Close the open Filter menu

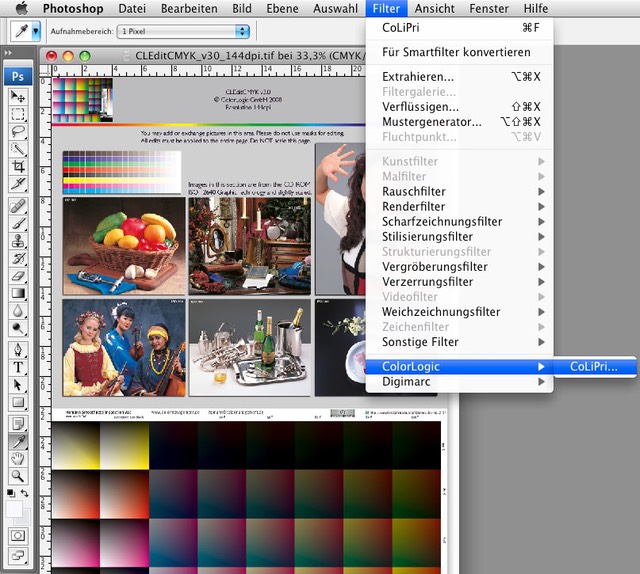coord(386,8)
